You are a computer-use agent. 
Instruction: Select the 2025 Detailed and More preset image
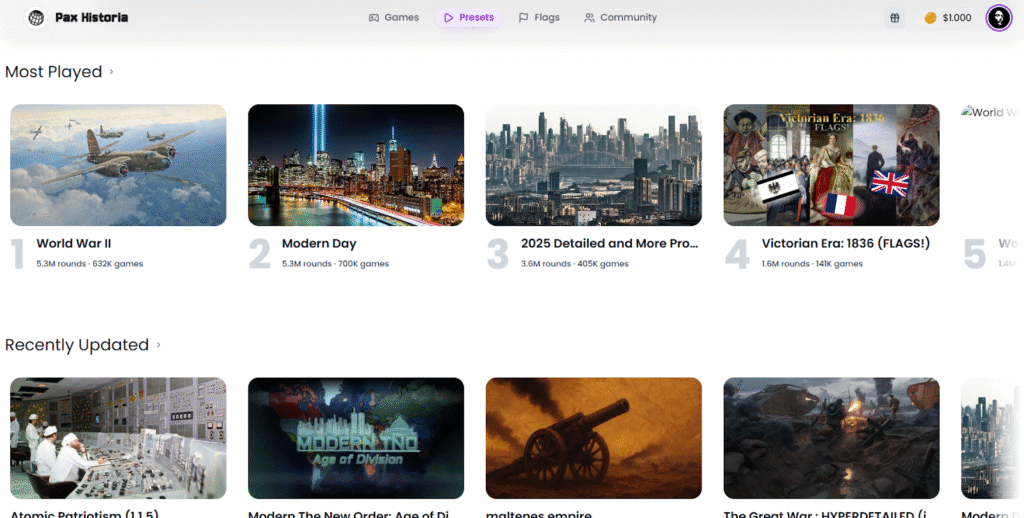pyautogui.click(x=593, y=165)
